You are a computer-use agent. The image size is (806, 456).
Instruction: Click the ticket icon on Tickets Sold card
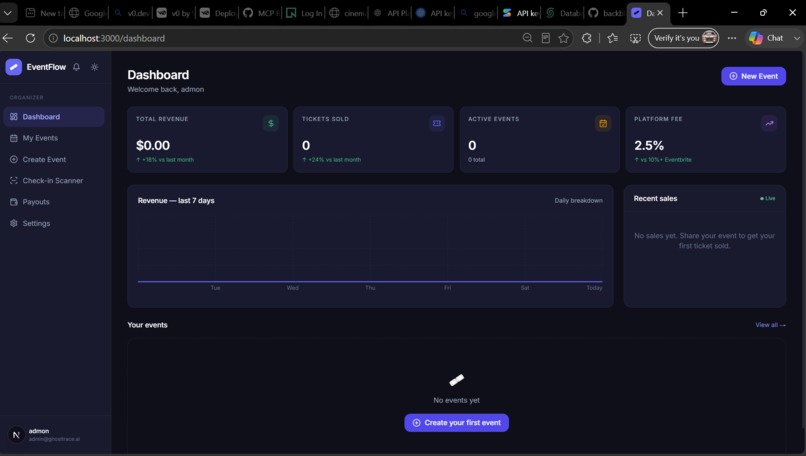437,123
